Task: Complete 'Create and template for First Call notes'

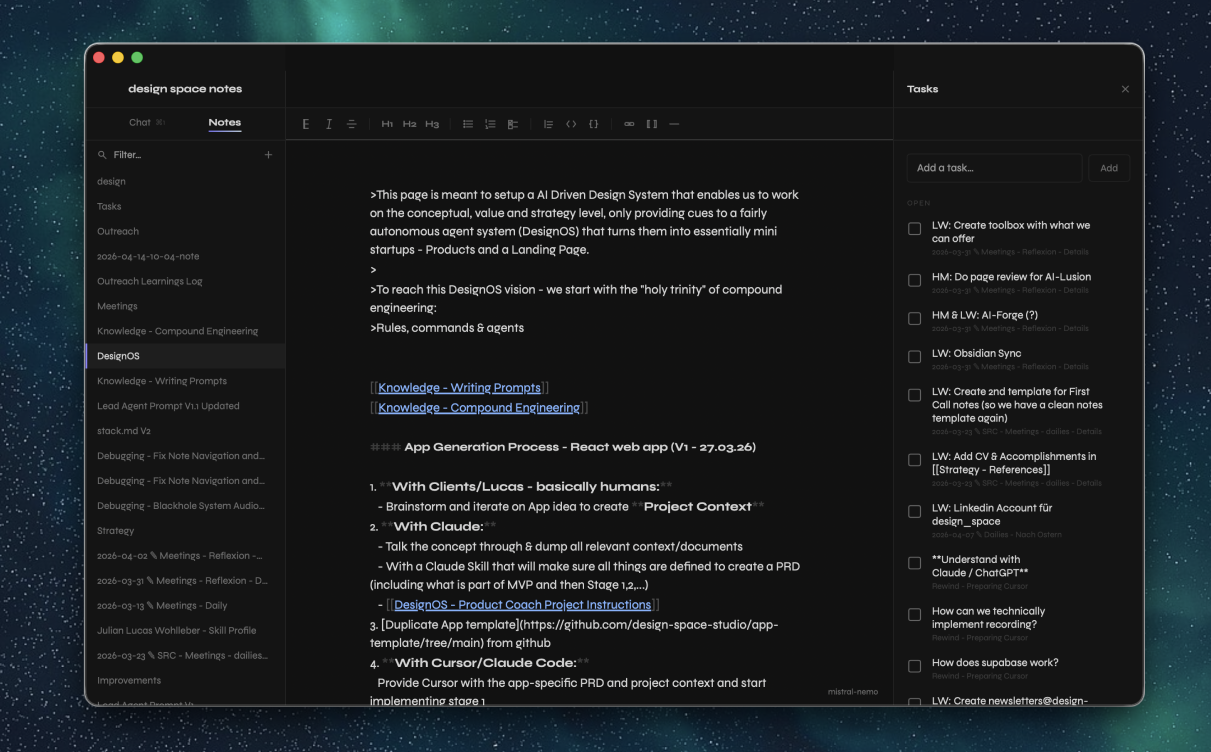Action: pos(914,395)
